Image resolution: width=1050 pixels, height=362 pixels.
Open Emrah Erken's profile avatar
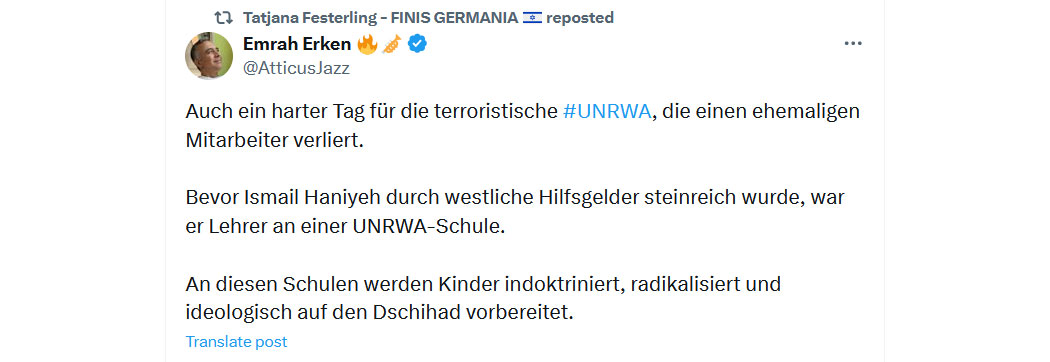point(209,56)
